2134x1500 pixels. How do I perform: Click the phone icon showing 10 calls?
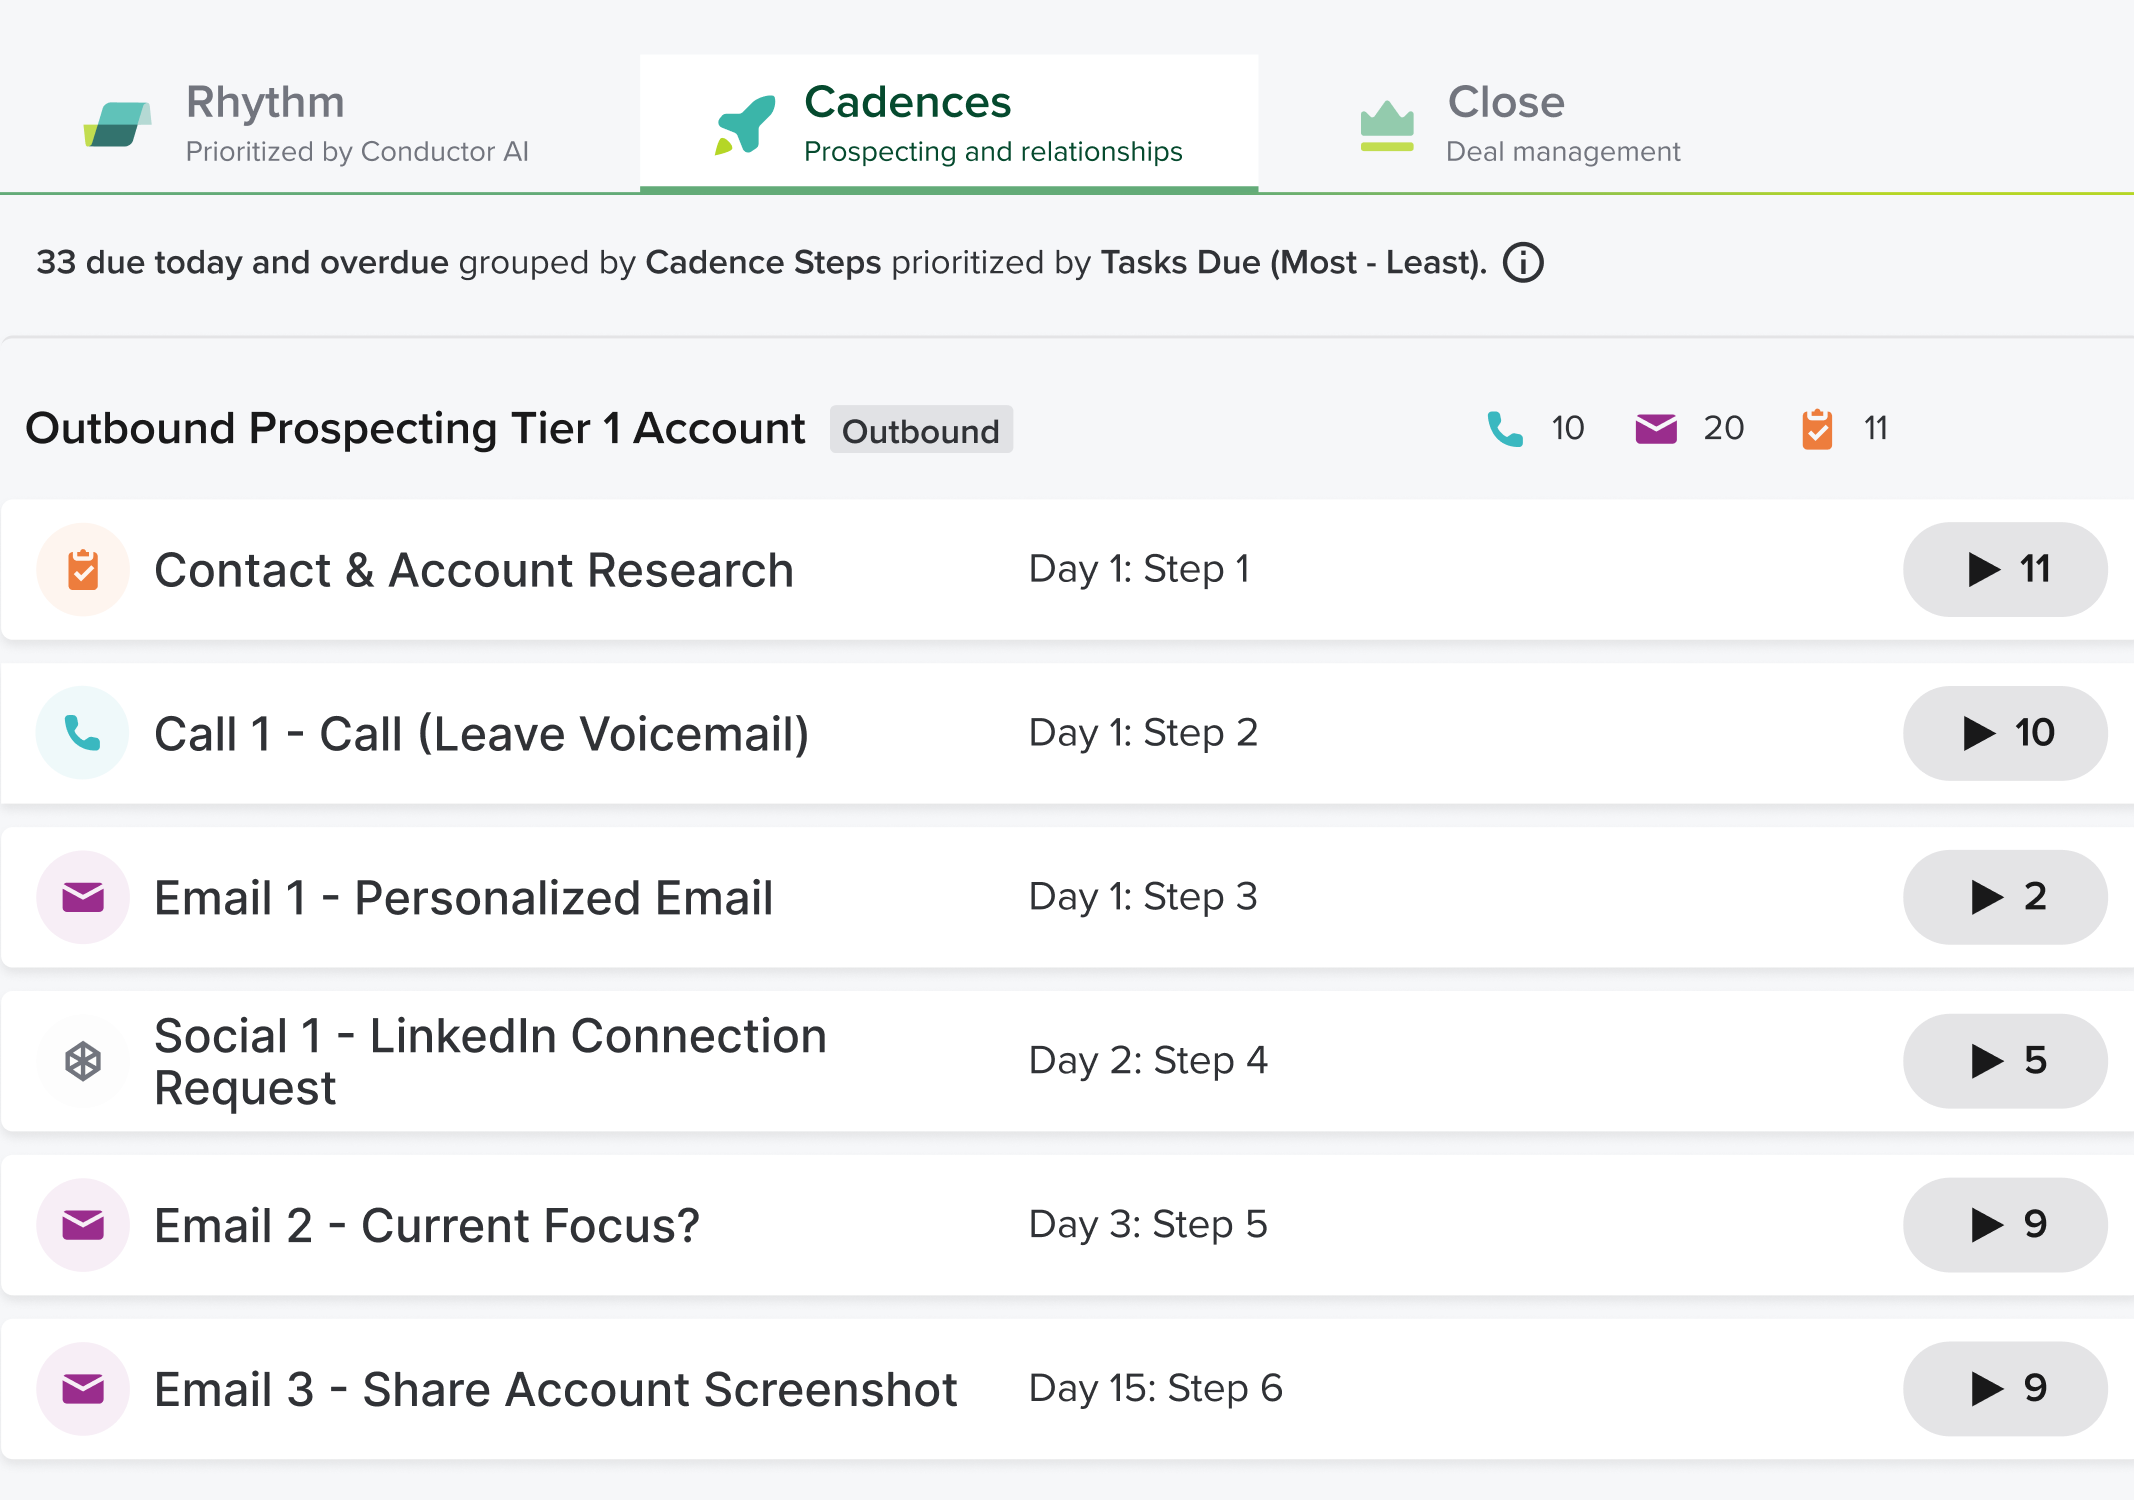[x=1505, y=429]
